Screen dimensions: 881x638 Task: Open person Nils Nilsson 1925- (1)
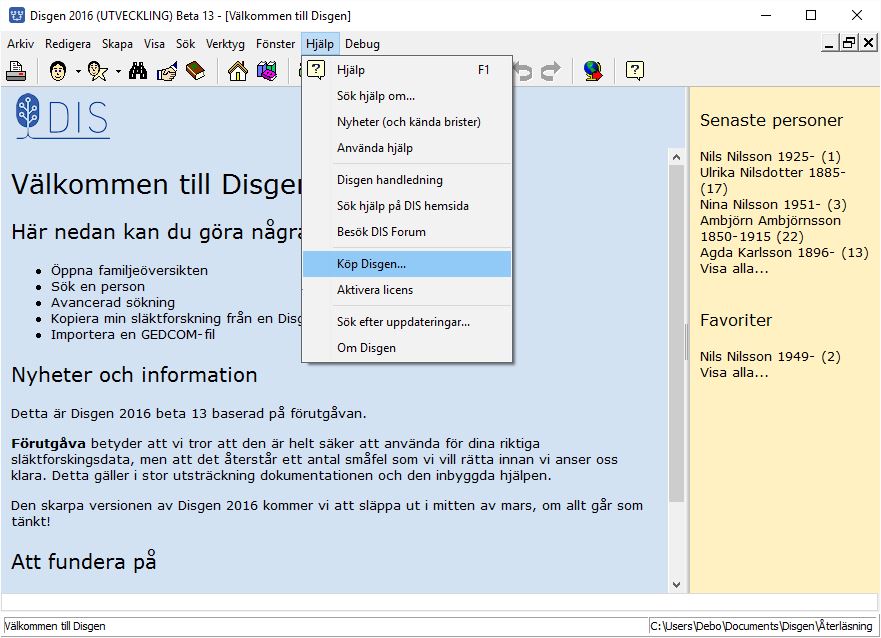click(770, 156)
